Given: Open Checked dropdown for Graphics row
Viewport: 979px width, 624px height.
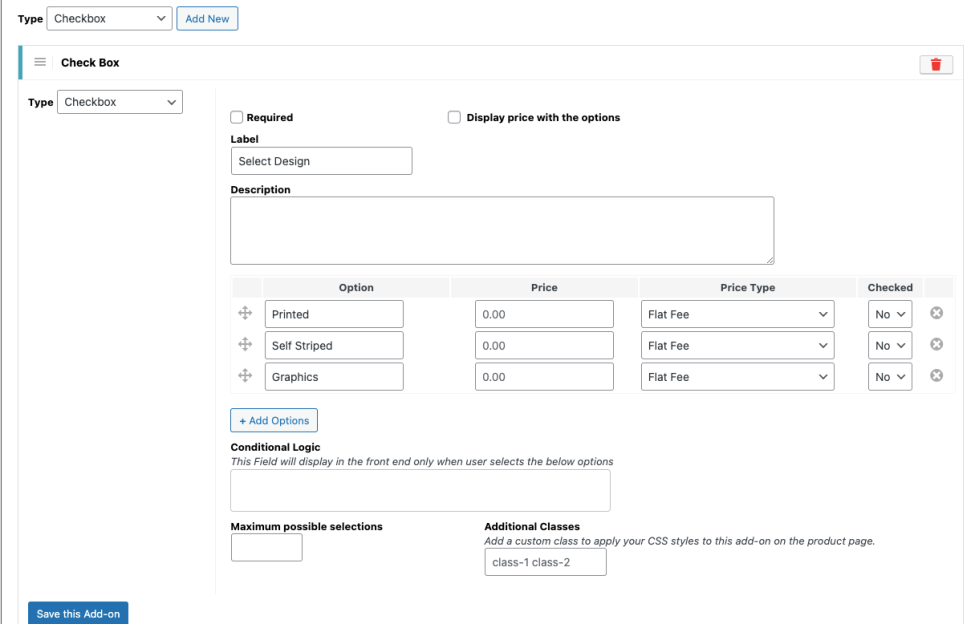Looking at the screenshot, I should point(890,377).
